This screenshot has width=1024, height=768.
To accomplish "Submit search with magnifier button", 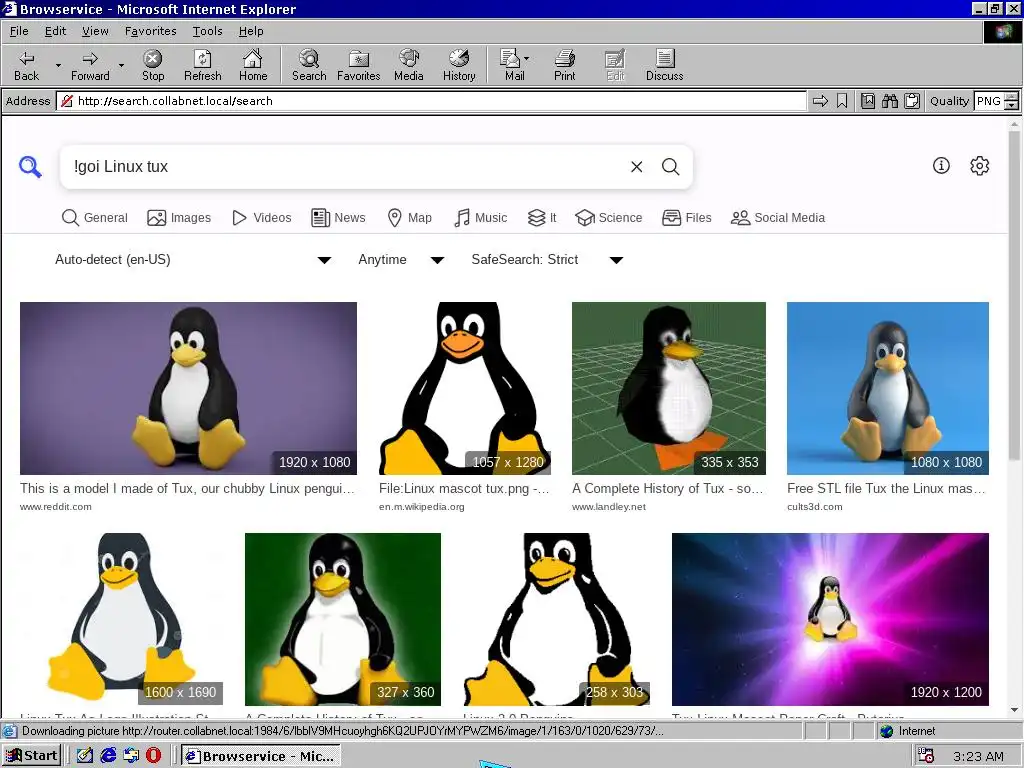I will pyautogui.click(x=670, y=167).
